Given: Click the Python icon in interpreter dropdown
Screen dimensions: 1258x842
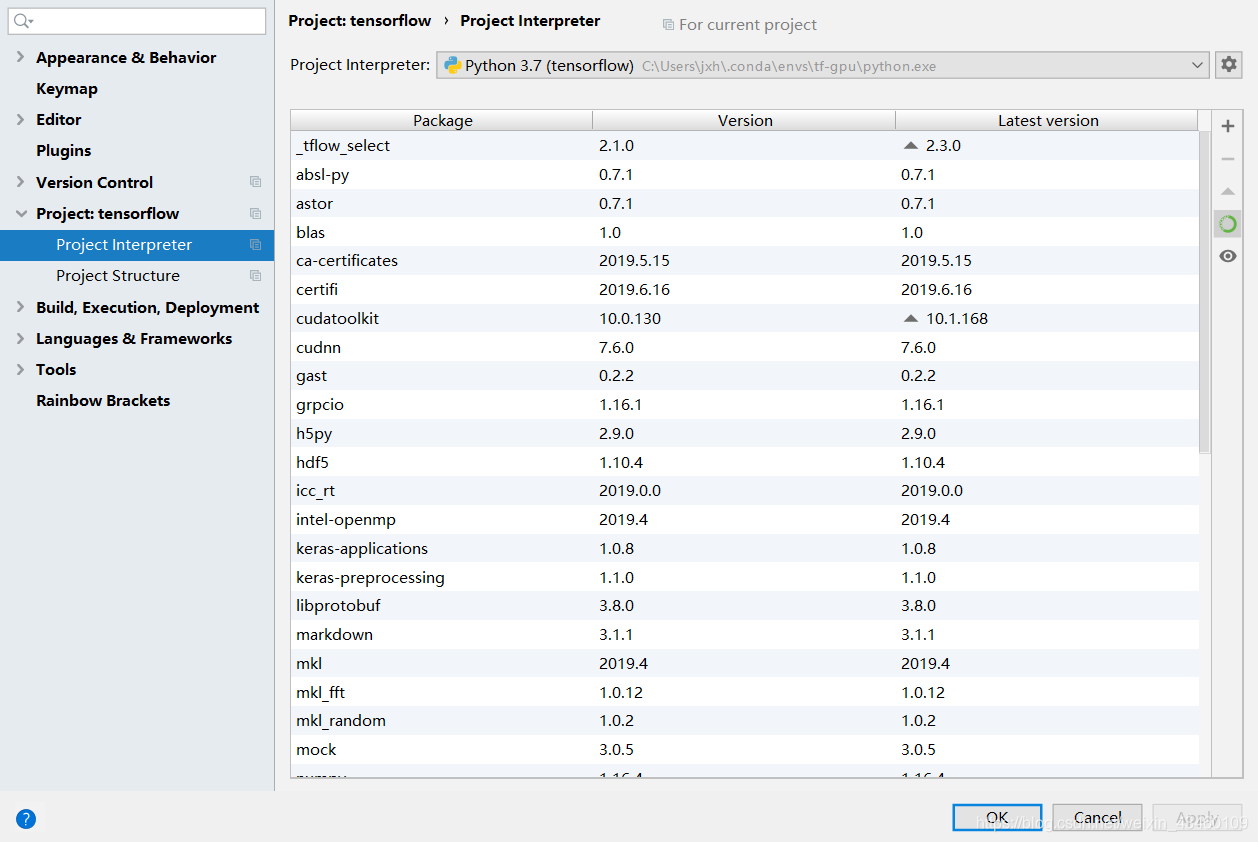Looking at the screenshot, I should pyautogui.click(x=453, y=65).
